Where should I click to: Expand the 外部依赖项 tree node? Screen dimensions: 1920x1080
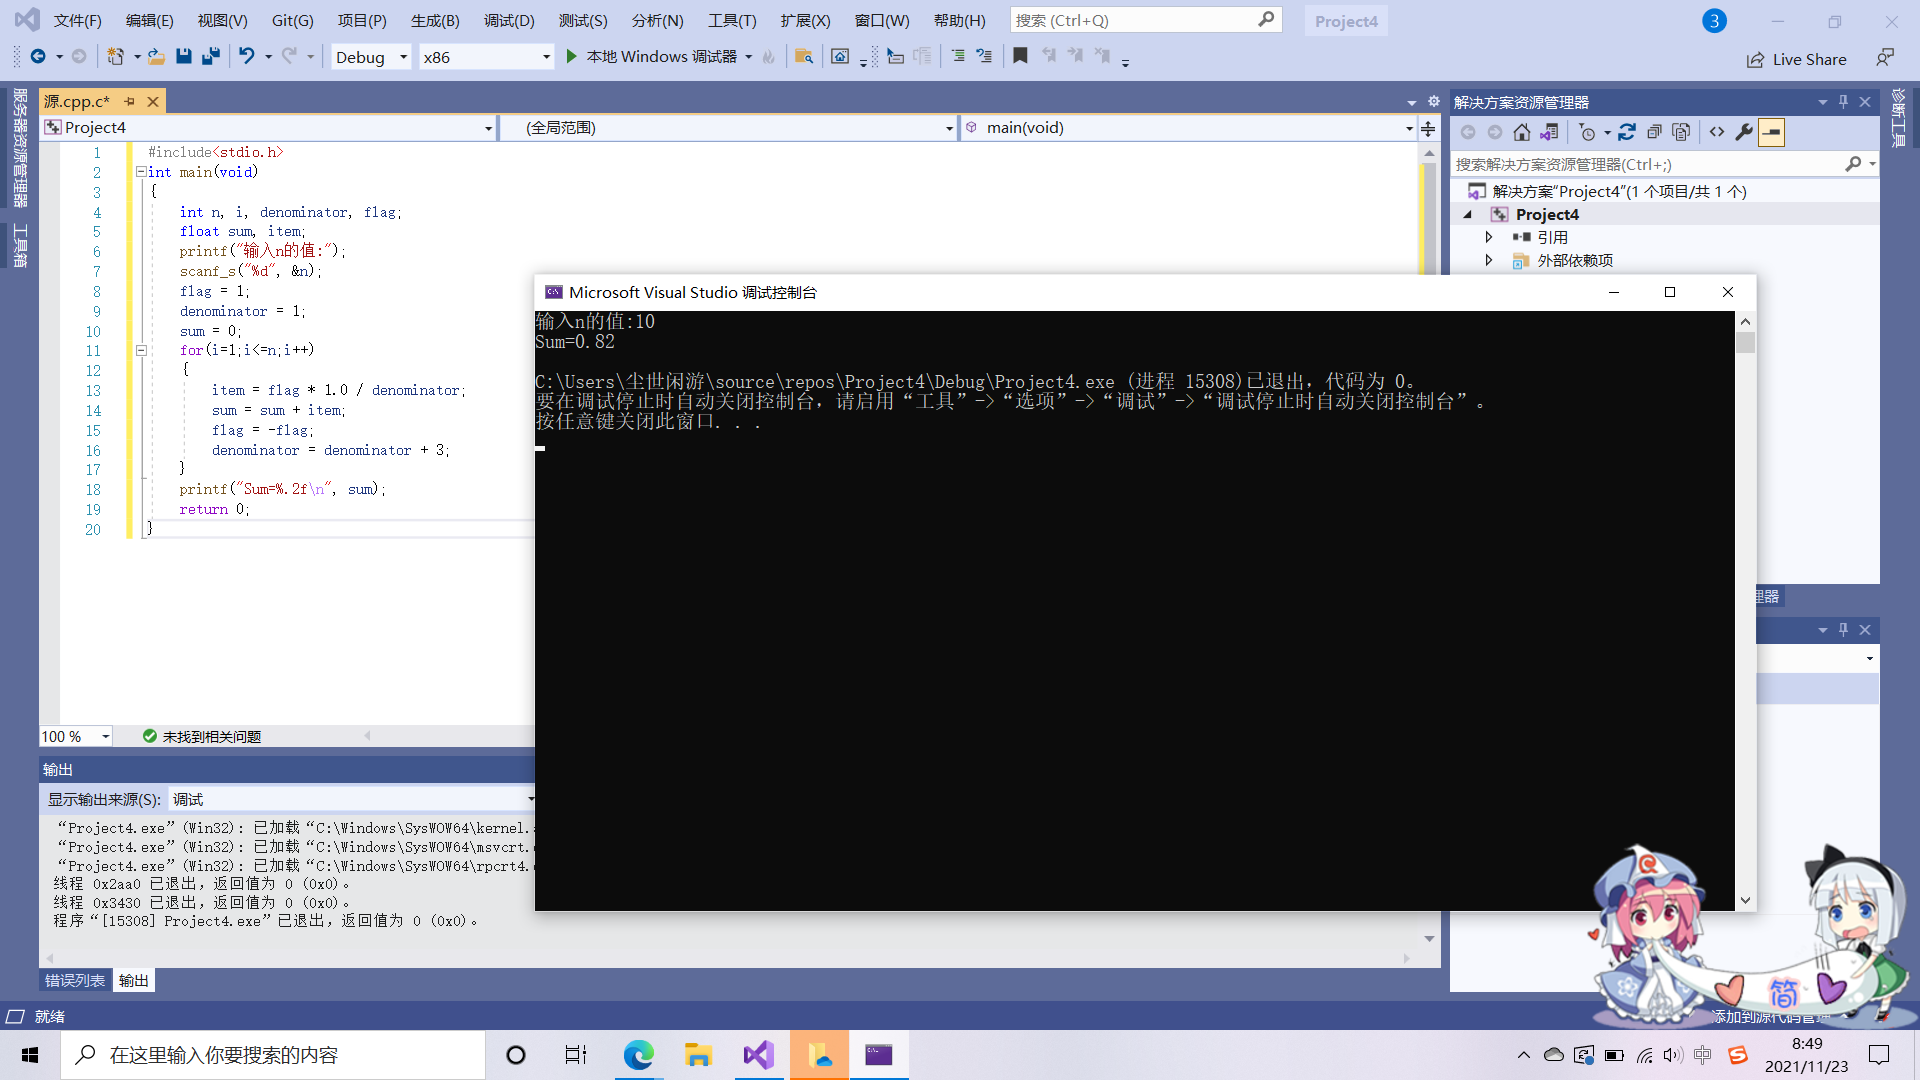coord(1489,260)
